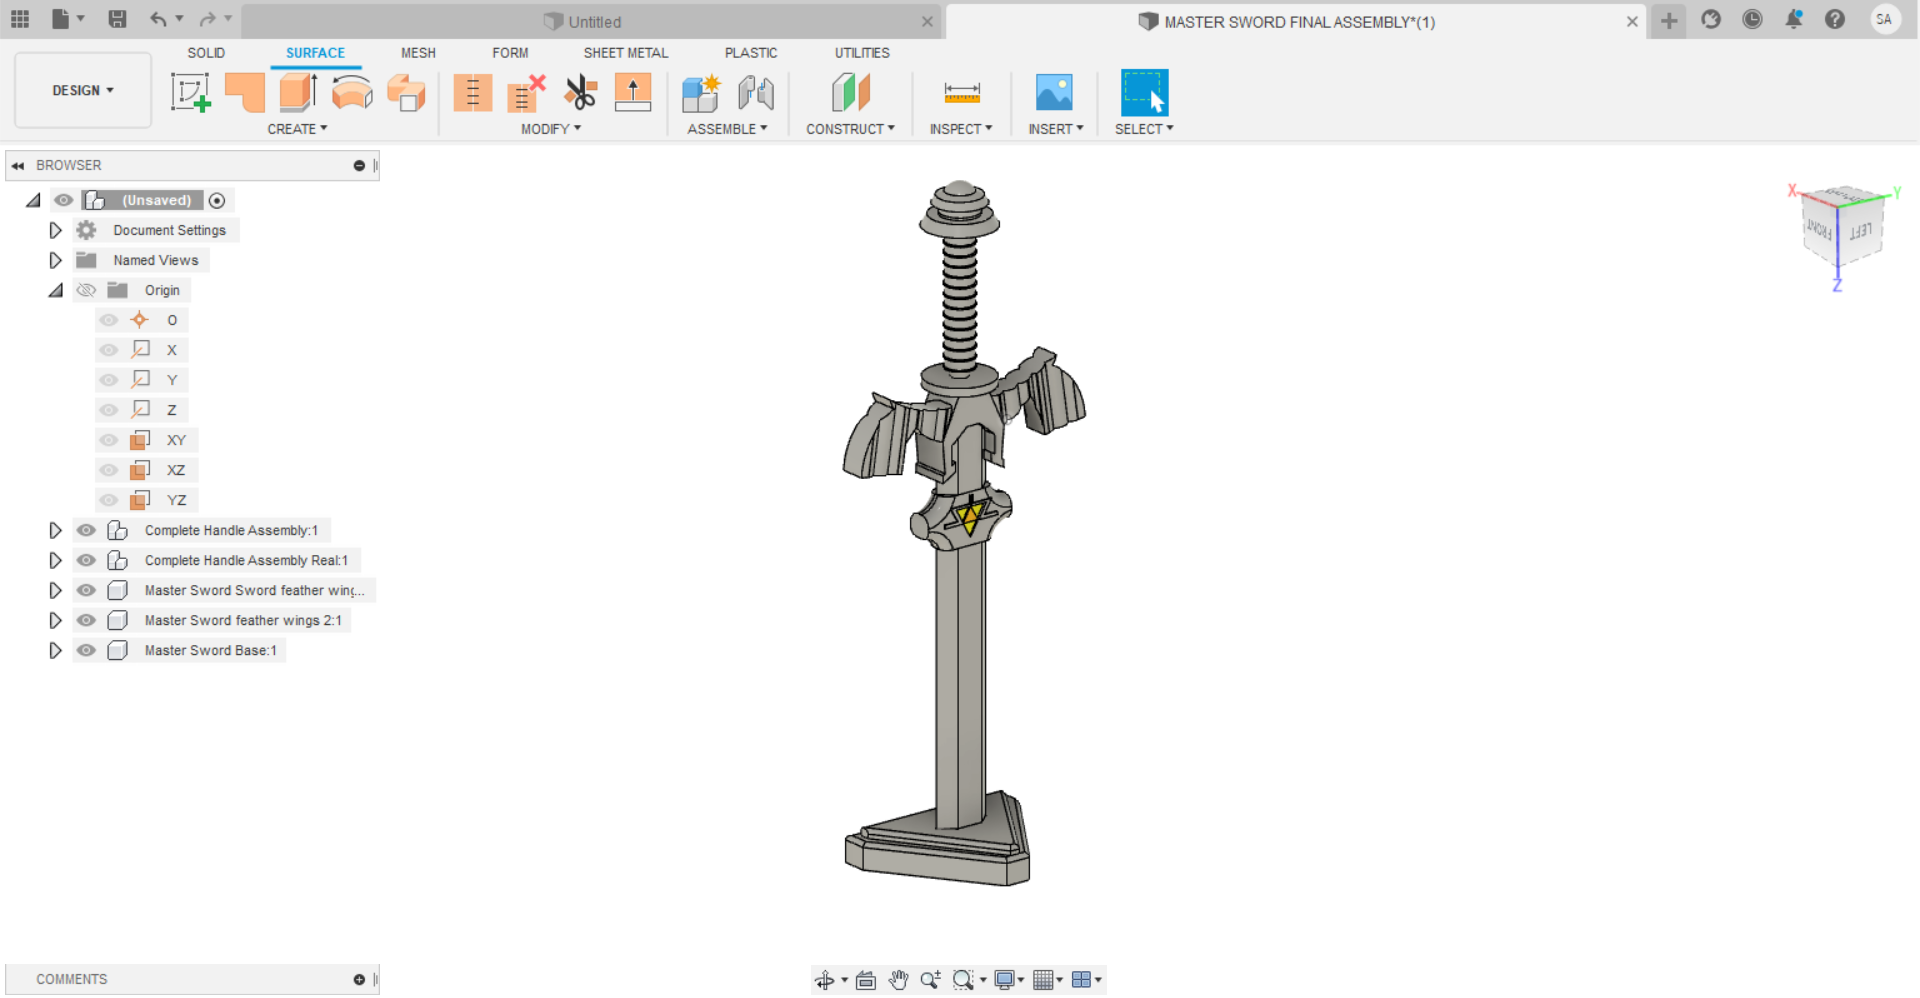This screenshot has height=998, width=1920.
Task: Switch to the Untitled document tab
Action: (590, 21)
